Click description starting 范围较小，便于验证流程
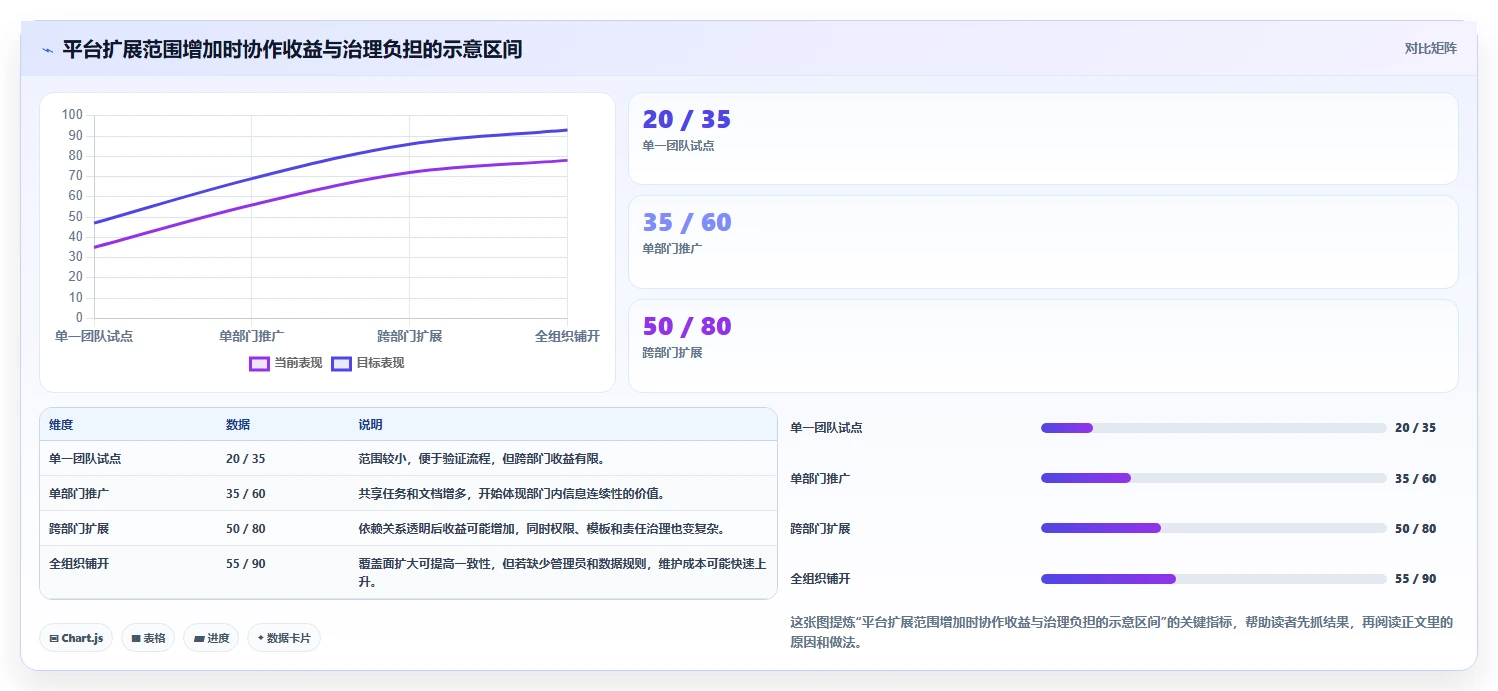 tap(482, 459)
